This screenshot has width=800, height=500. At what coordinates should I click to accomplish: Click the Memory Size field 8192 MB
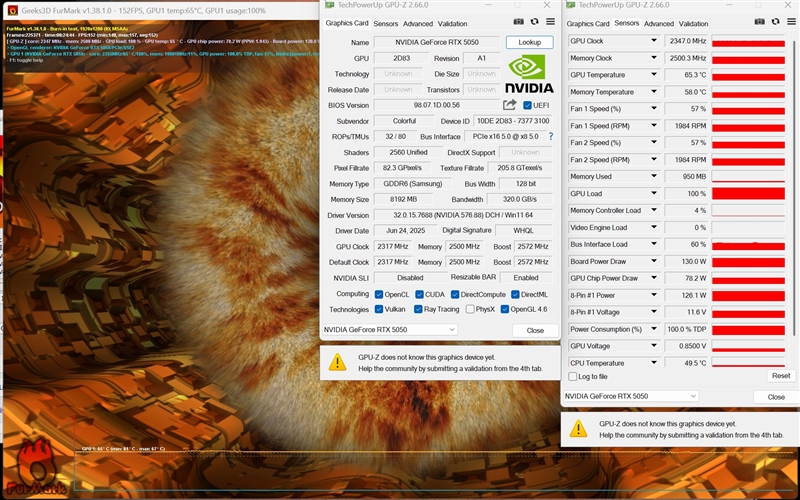(405, 199)
